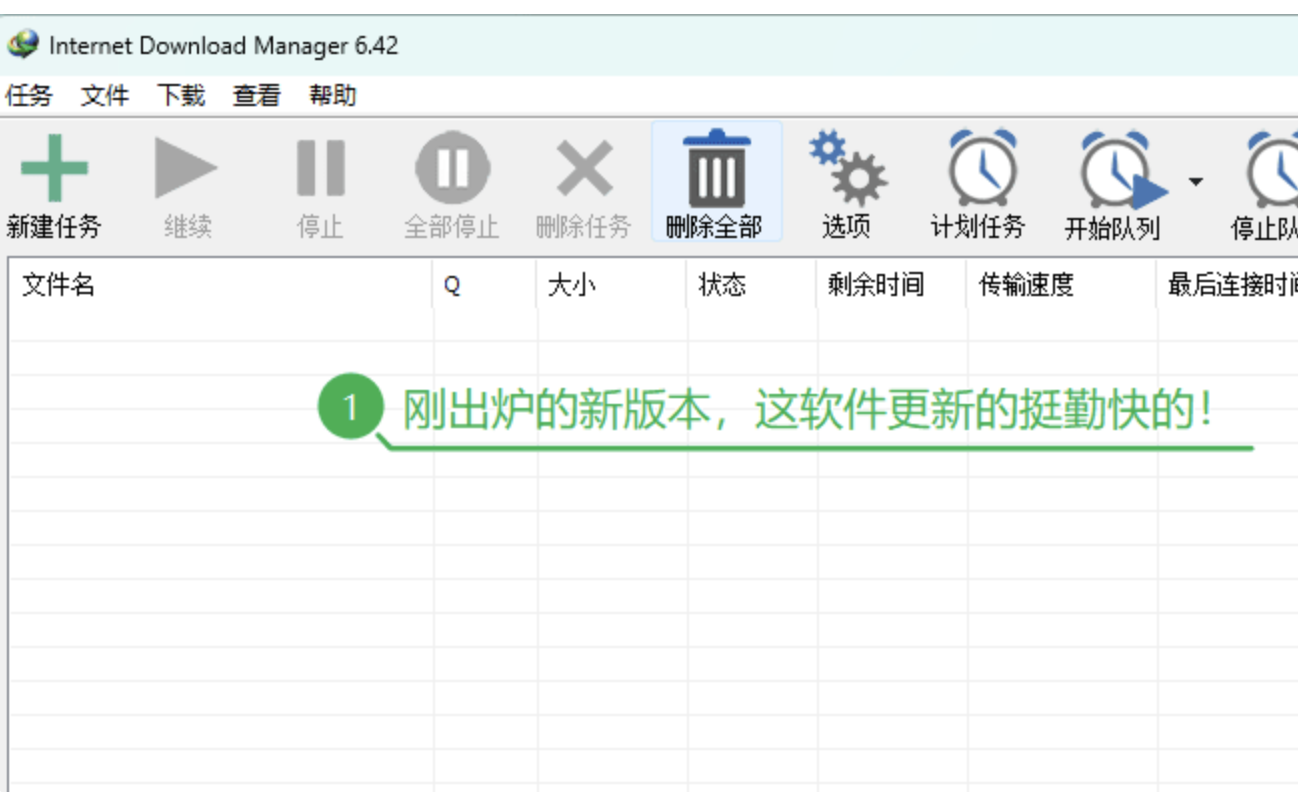The image size is (1298, 792).
Task: Open the 选项 options gear icon
Action: click(x=847, y=170)
